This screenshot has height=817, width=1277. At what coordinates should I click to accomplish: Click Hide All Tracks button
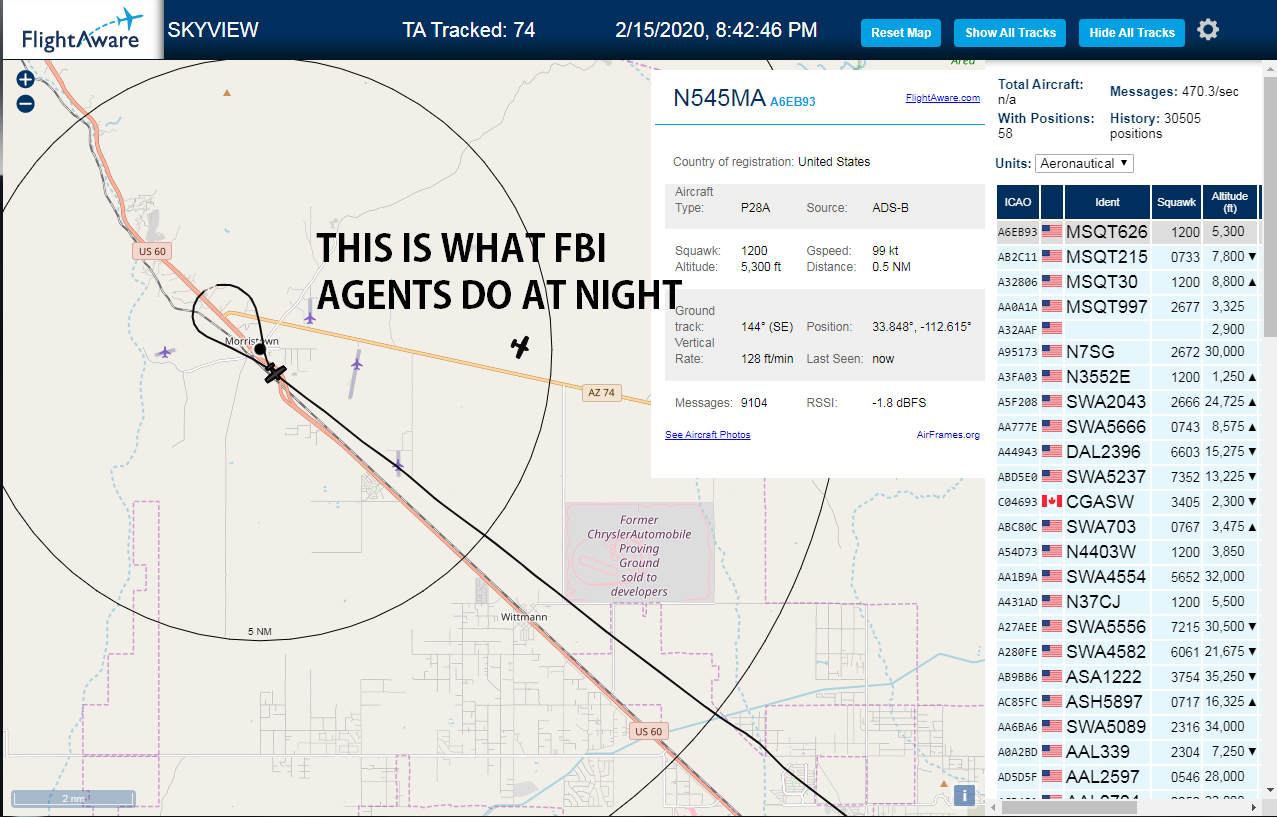pyautogui.click(x=1132, y=32)
